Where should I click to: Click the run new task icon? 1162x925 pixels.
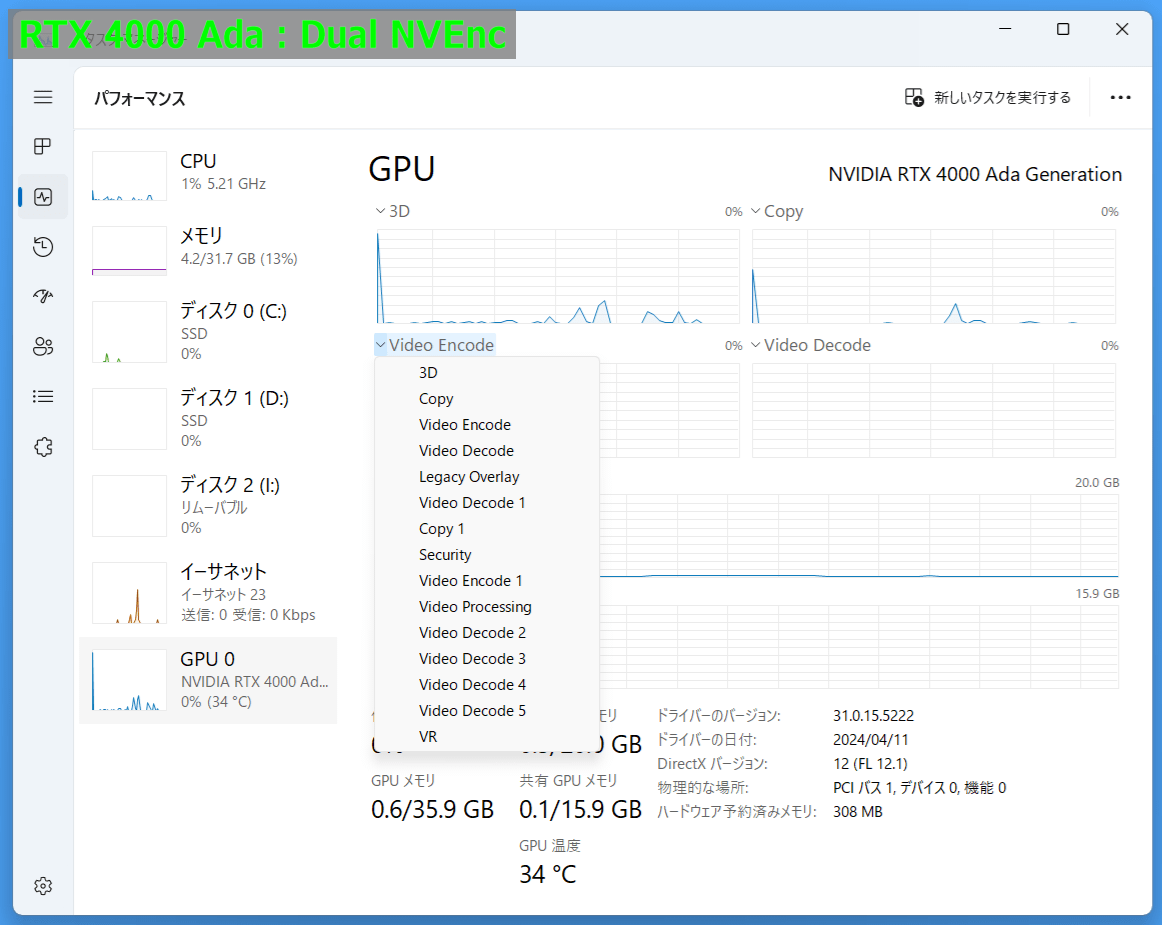click(914, 97)
